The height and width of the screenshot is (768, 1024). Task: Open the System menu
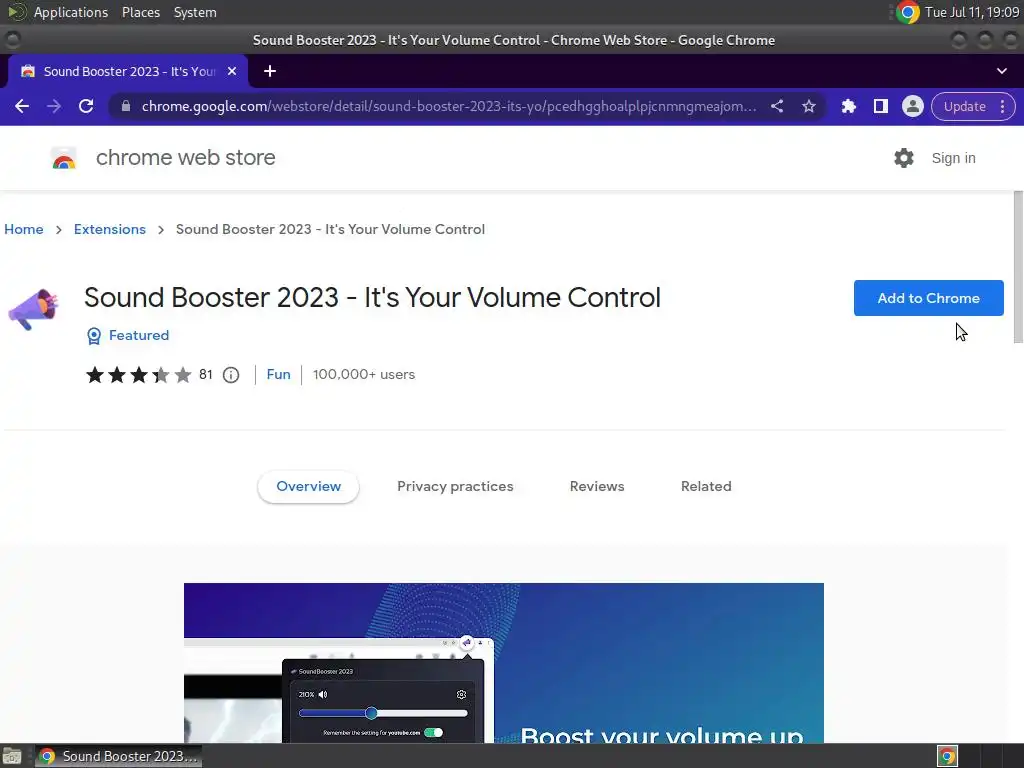[x=195, y=12]
